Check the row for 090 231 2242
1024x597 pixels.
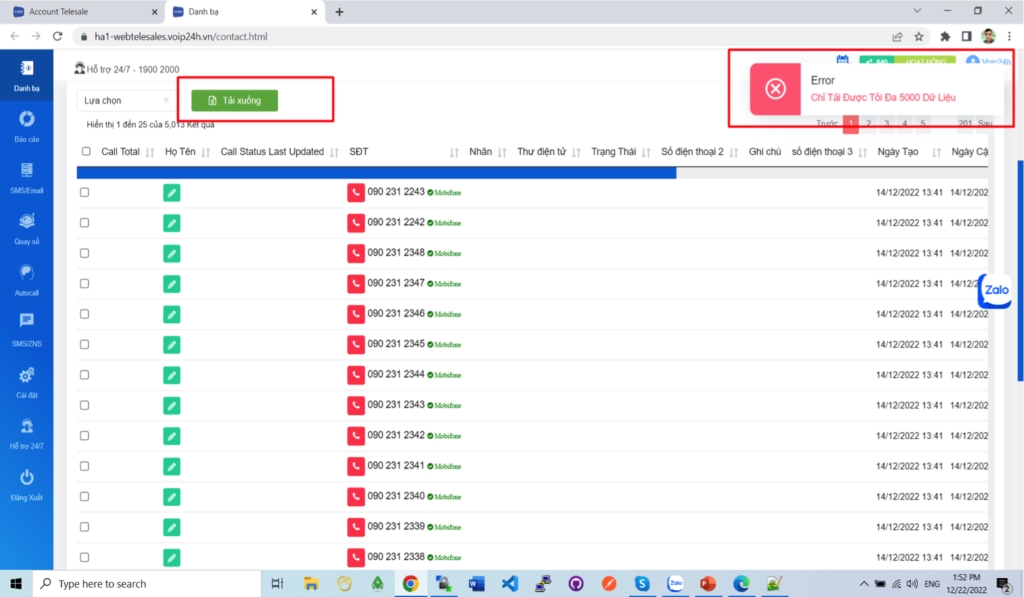tap(85, 223)
